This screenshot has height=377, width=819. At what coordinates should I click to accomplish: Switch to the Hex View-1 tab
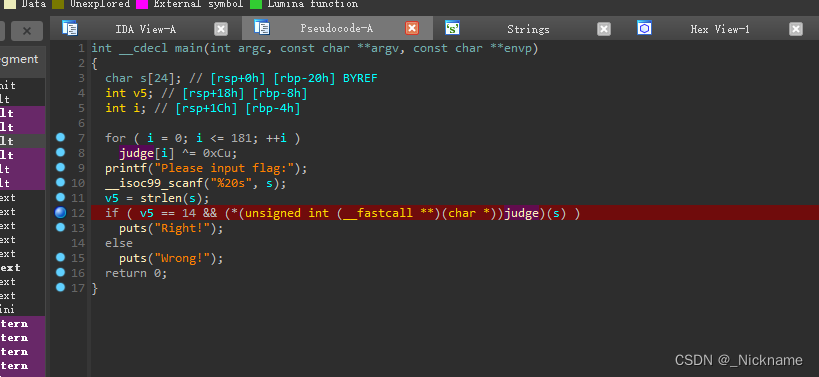(x=720, y=29)
